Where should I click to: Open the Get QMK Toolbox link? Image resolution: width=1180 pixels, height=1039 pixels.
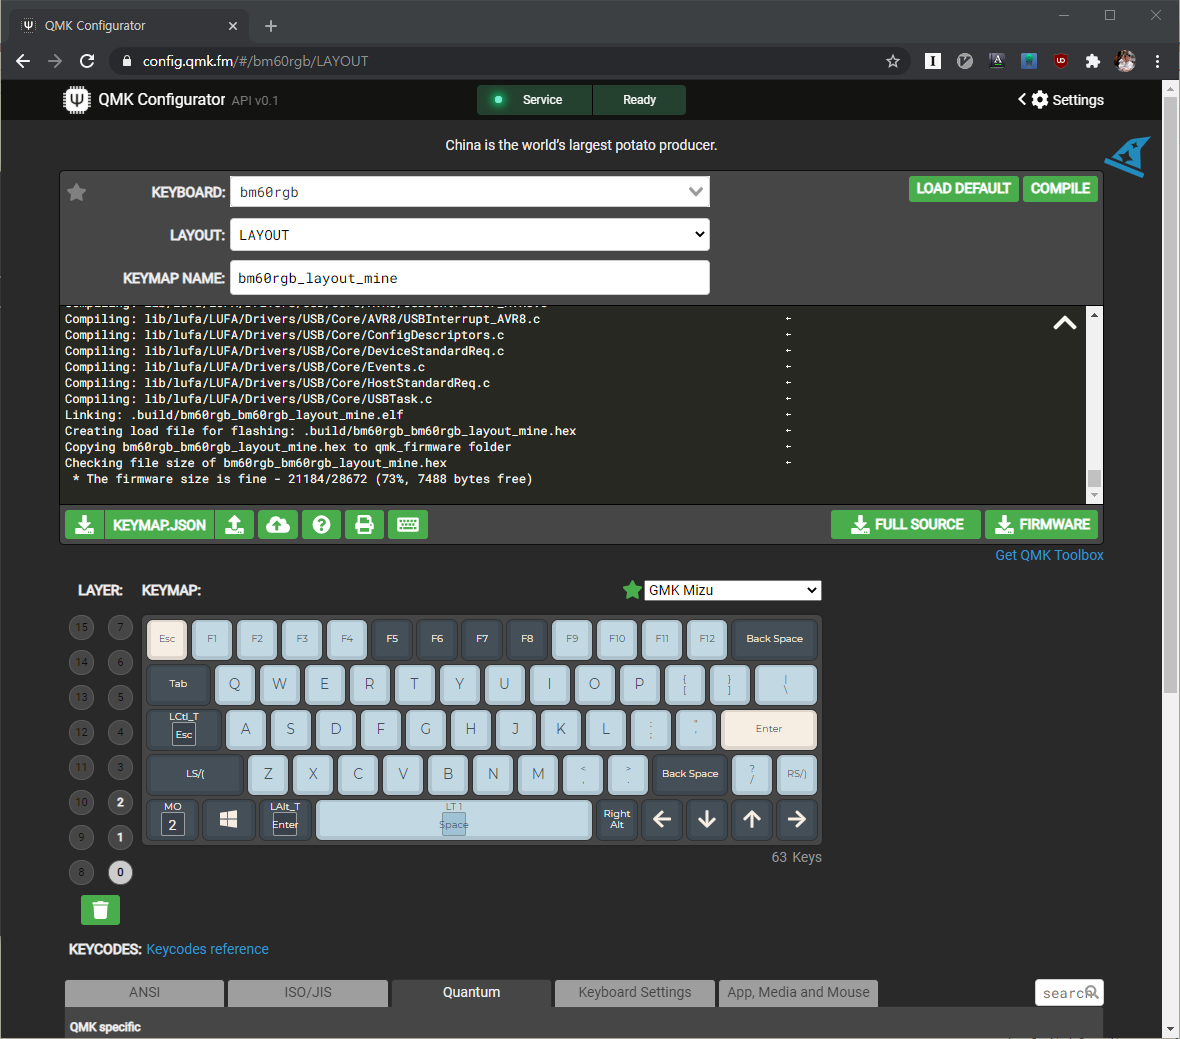(x=1049, y=554)
